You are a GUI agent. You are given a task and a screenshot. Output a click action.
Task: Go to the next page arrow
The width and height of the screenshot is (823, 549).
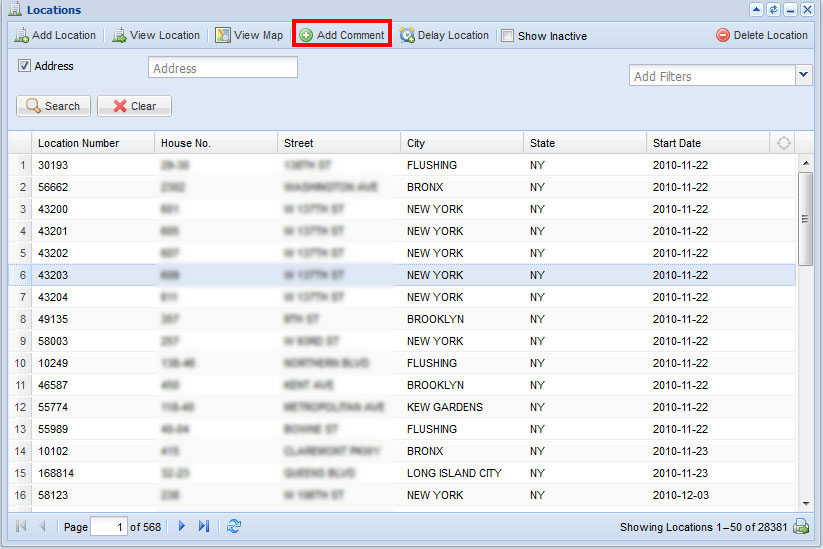[x=182, y=526]
